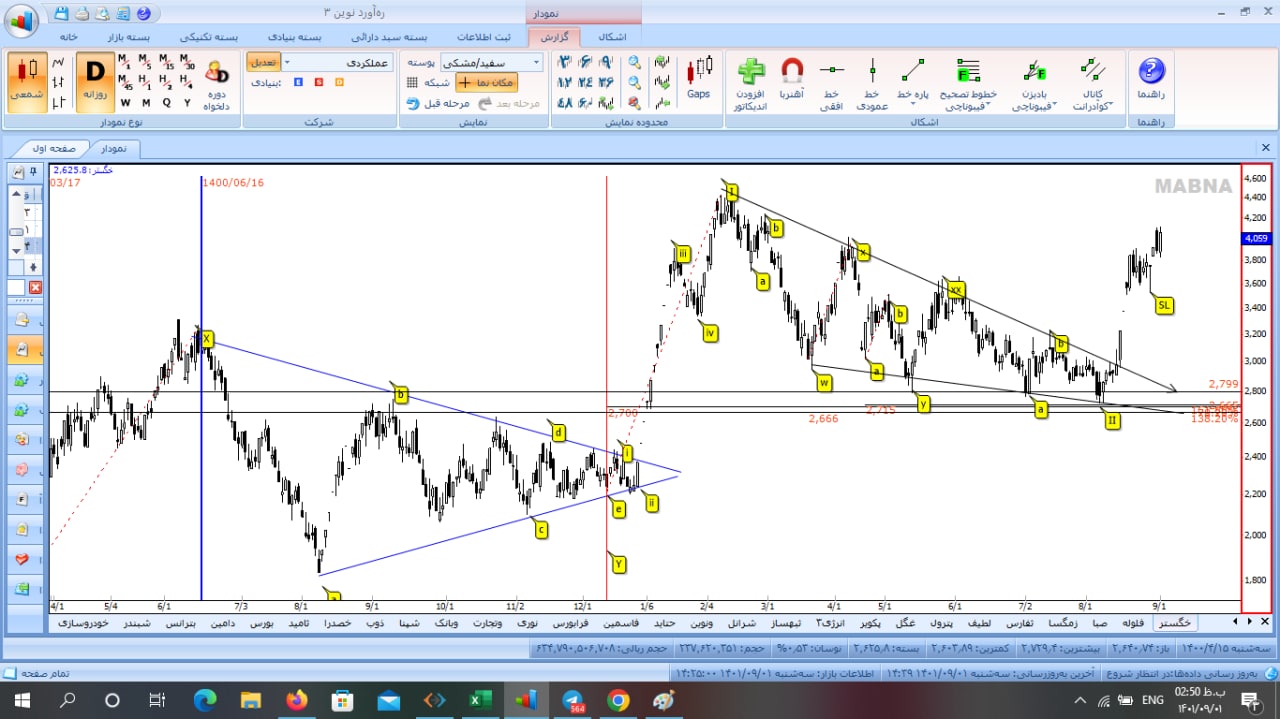The image size is (1280, 719).
Task: Click the blue E fundamental marker
Action: [x=298, y=83]
